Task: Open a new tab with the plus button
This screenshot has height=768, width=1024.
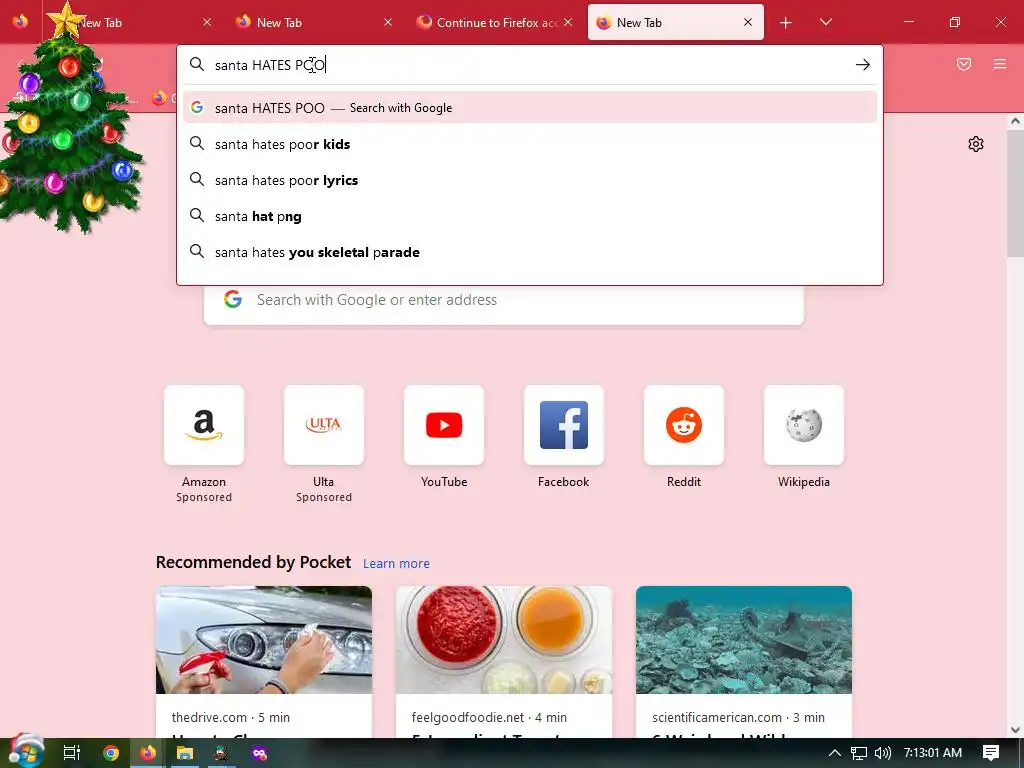Action: pos(786,23)
